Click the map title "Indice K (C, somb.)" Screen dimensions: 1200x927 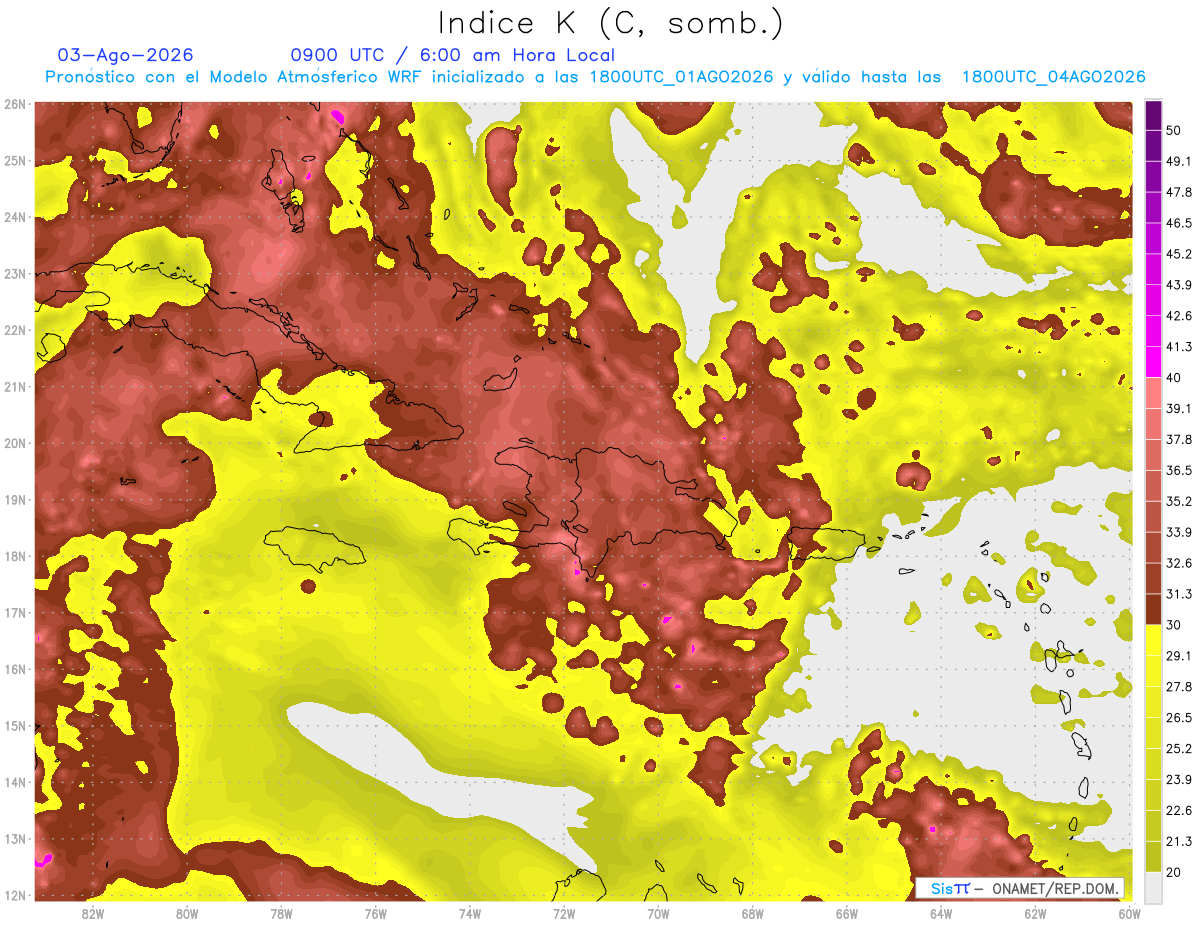point(611,24)
